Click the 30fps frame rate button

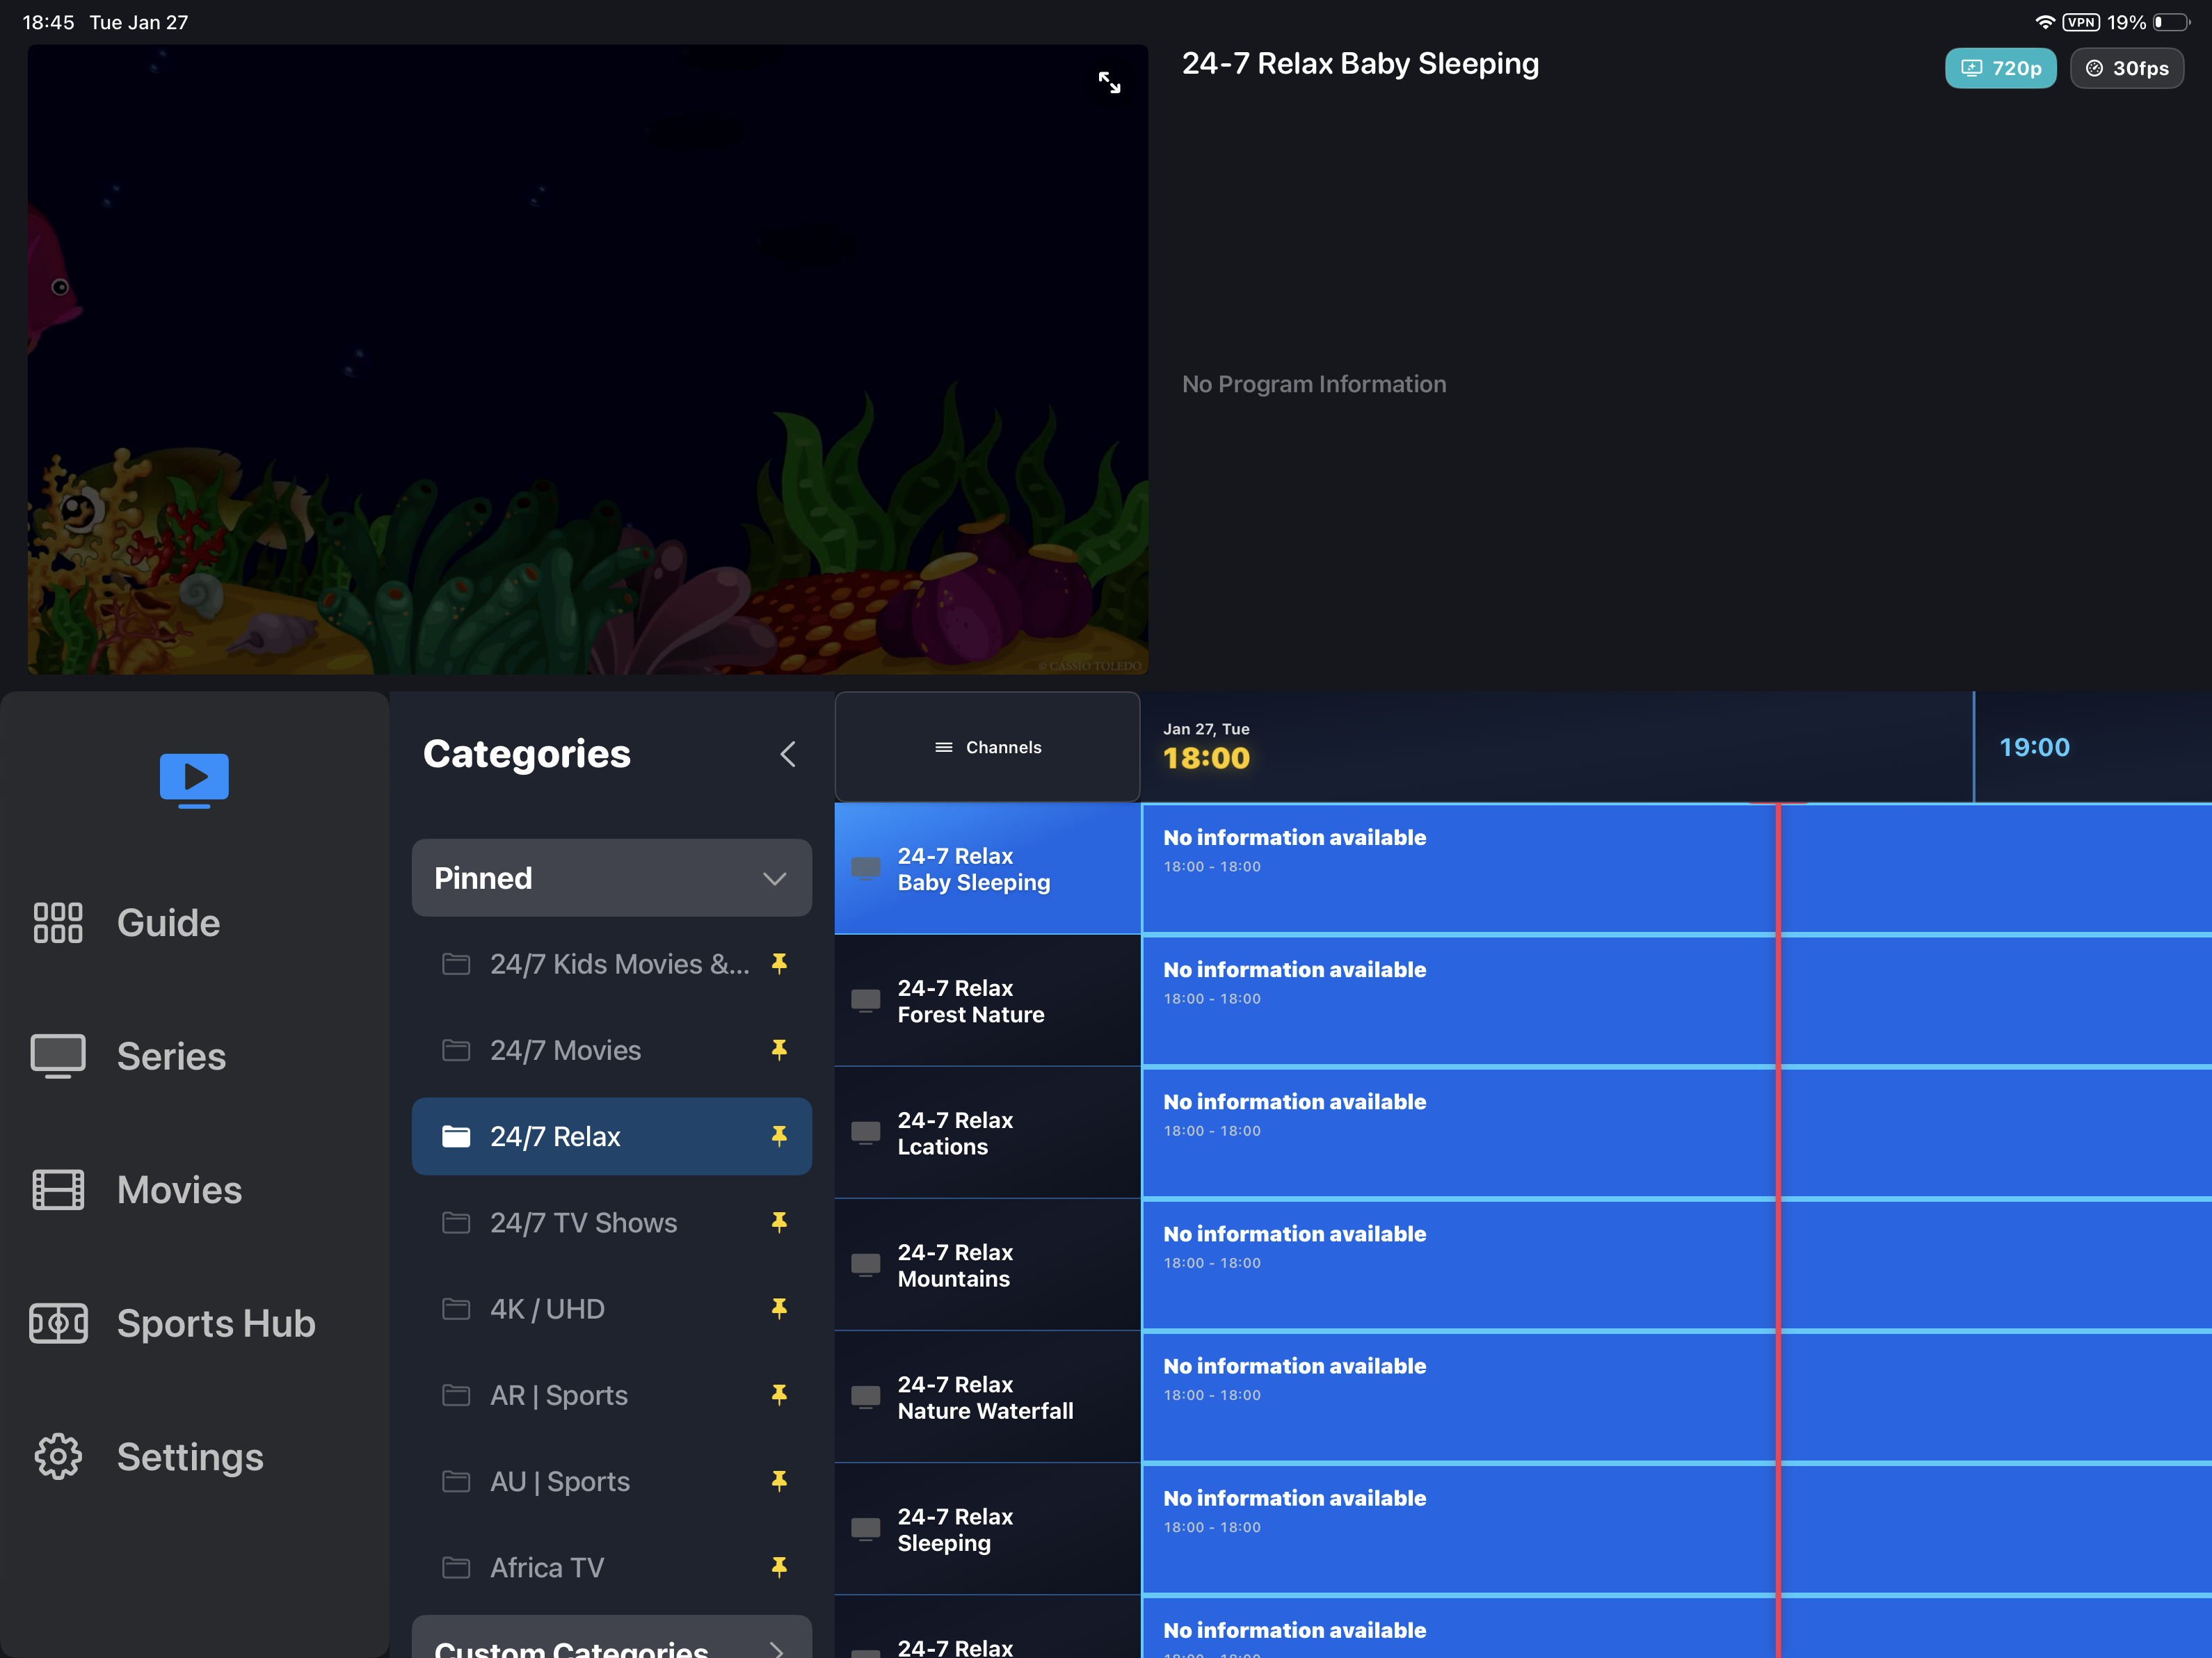coord(2127,68)
